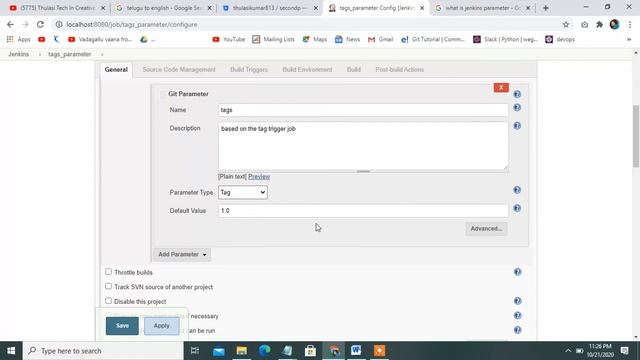Viewport: 640px width, 360px height.
Task: Click Default Value field containing 1.0
Action: (x=363, y=211)
